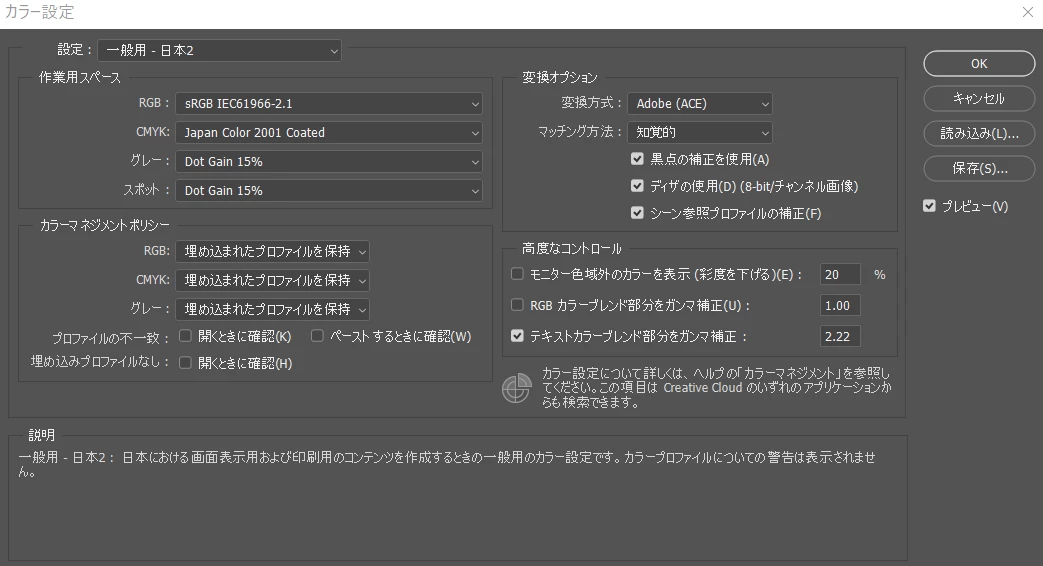
Task: Open the スポット Dot Gain 15% dropdown
Action: [329, 190]
